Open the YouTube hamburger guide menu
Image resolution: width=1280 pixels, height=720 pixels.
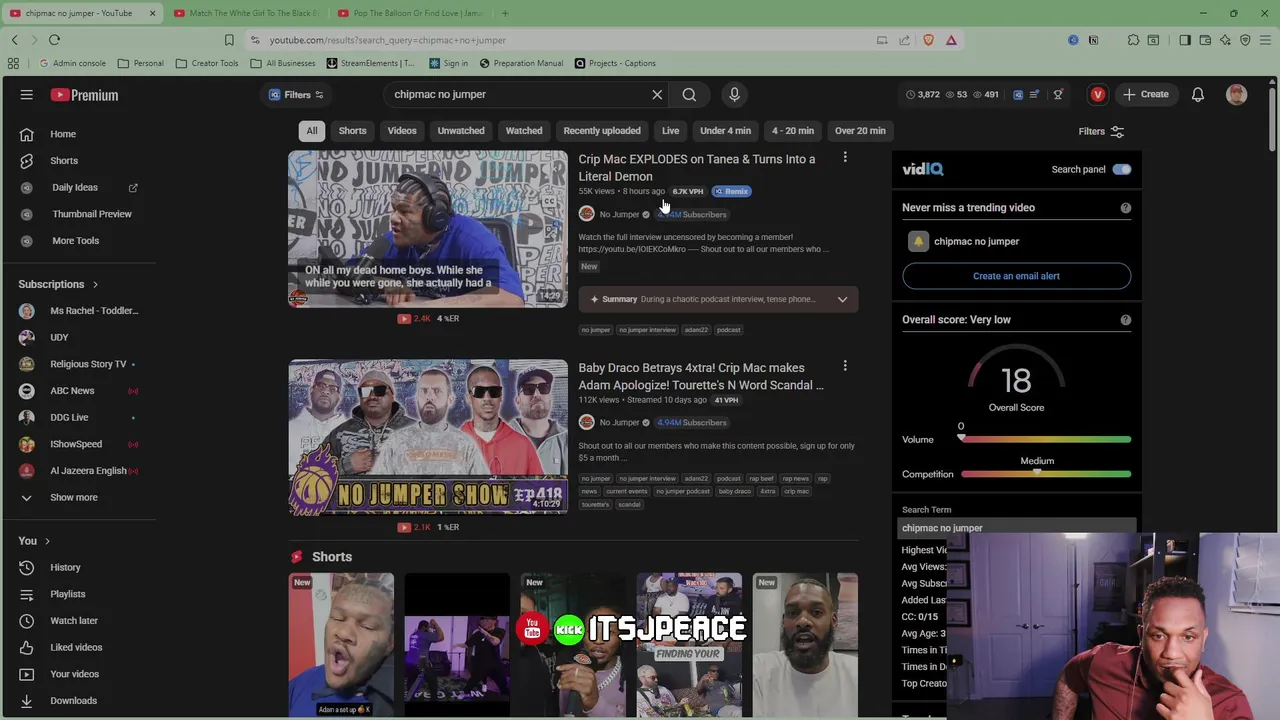pyautogui.click(x=27, y=95)
